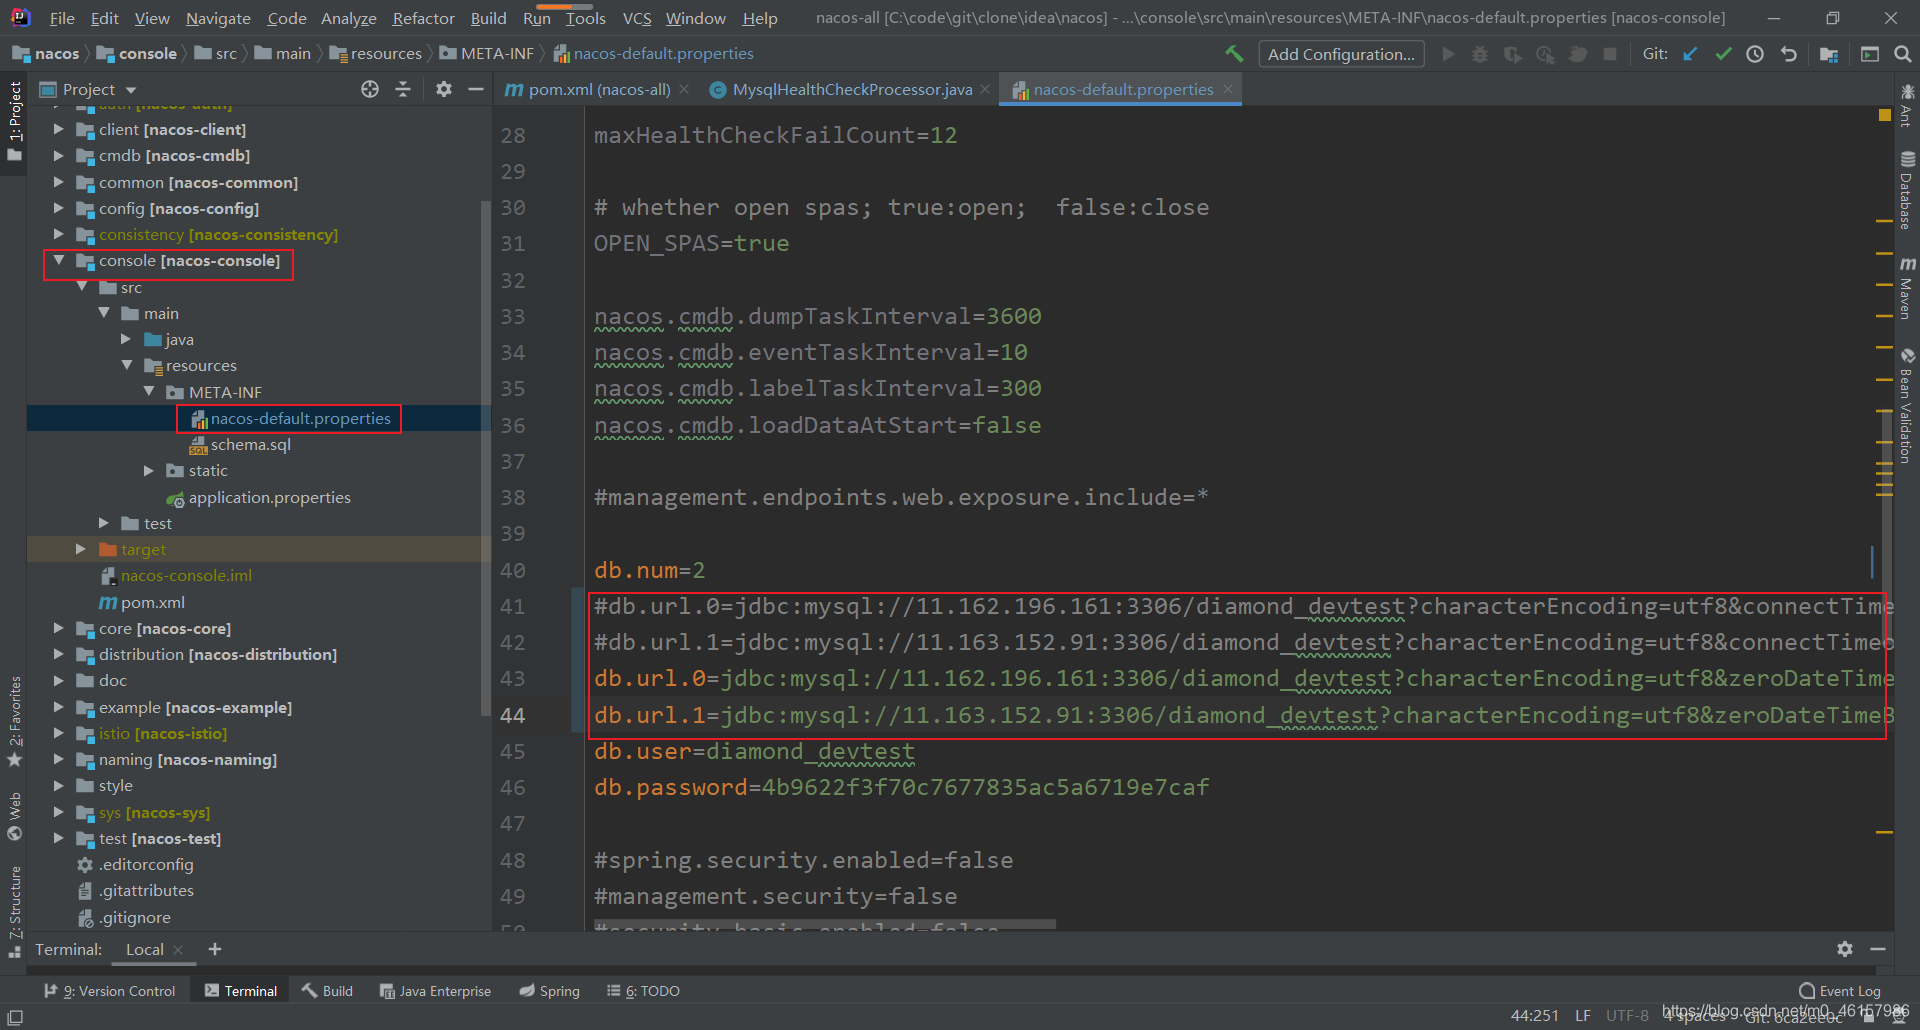Viewport: 1920px width, 1030px height.
Task: Collapse the console [nacos-console] module
Action: coord(59,260)
